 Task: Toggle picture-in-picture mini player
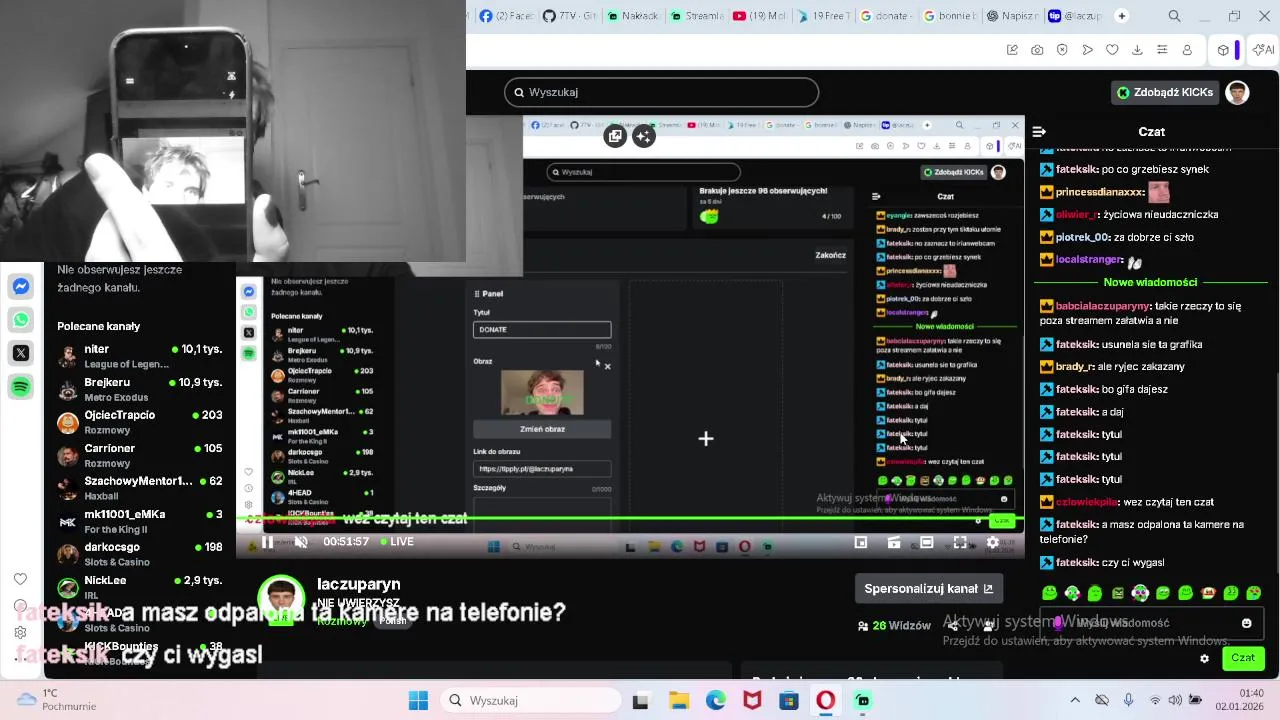point(861,542)
